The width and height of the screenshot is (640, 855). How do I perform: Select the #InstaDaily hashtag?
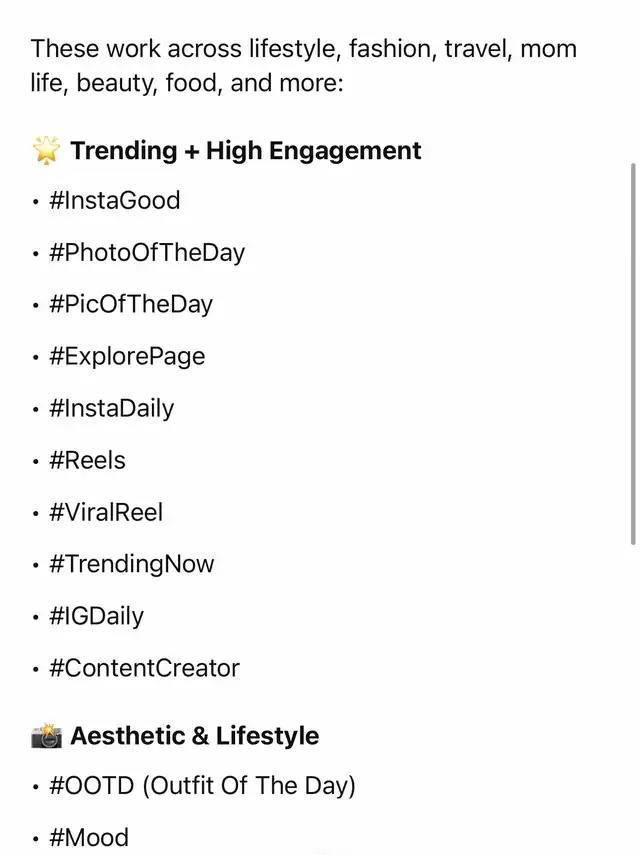tap(111, 408)
